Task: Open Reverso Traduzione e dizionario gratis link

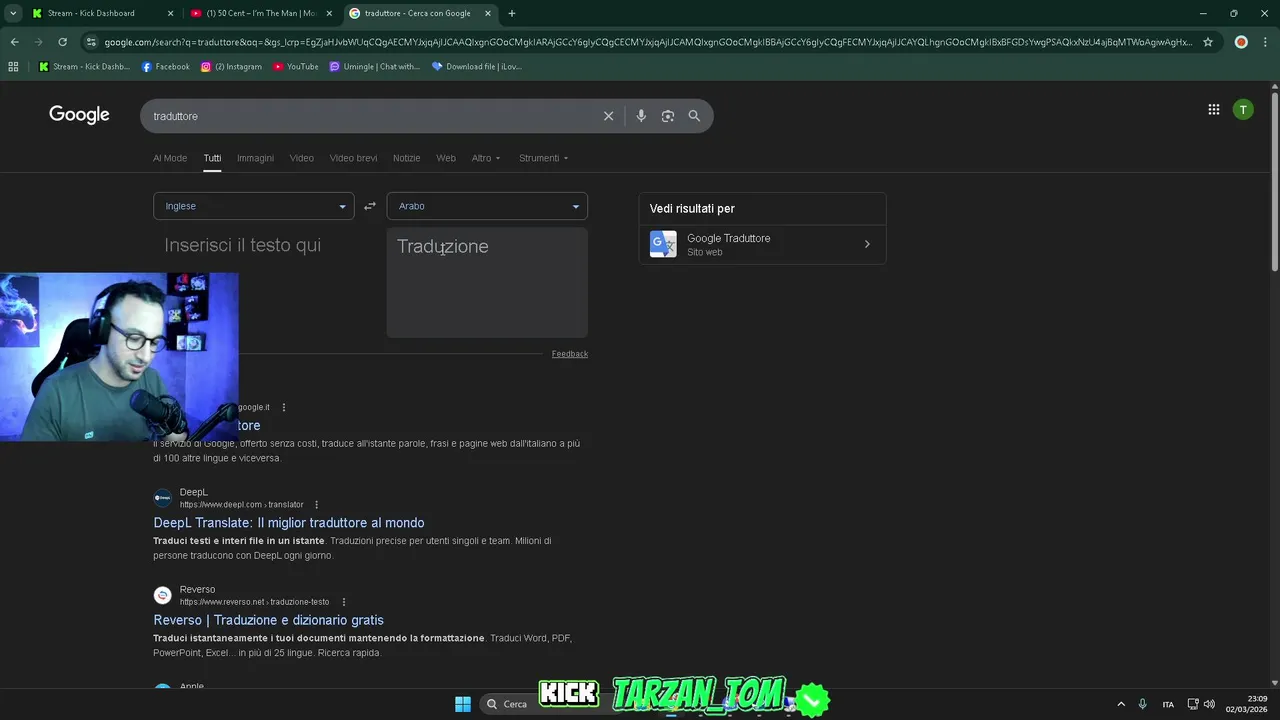Action: [x=268, y=620]
